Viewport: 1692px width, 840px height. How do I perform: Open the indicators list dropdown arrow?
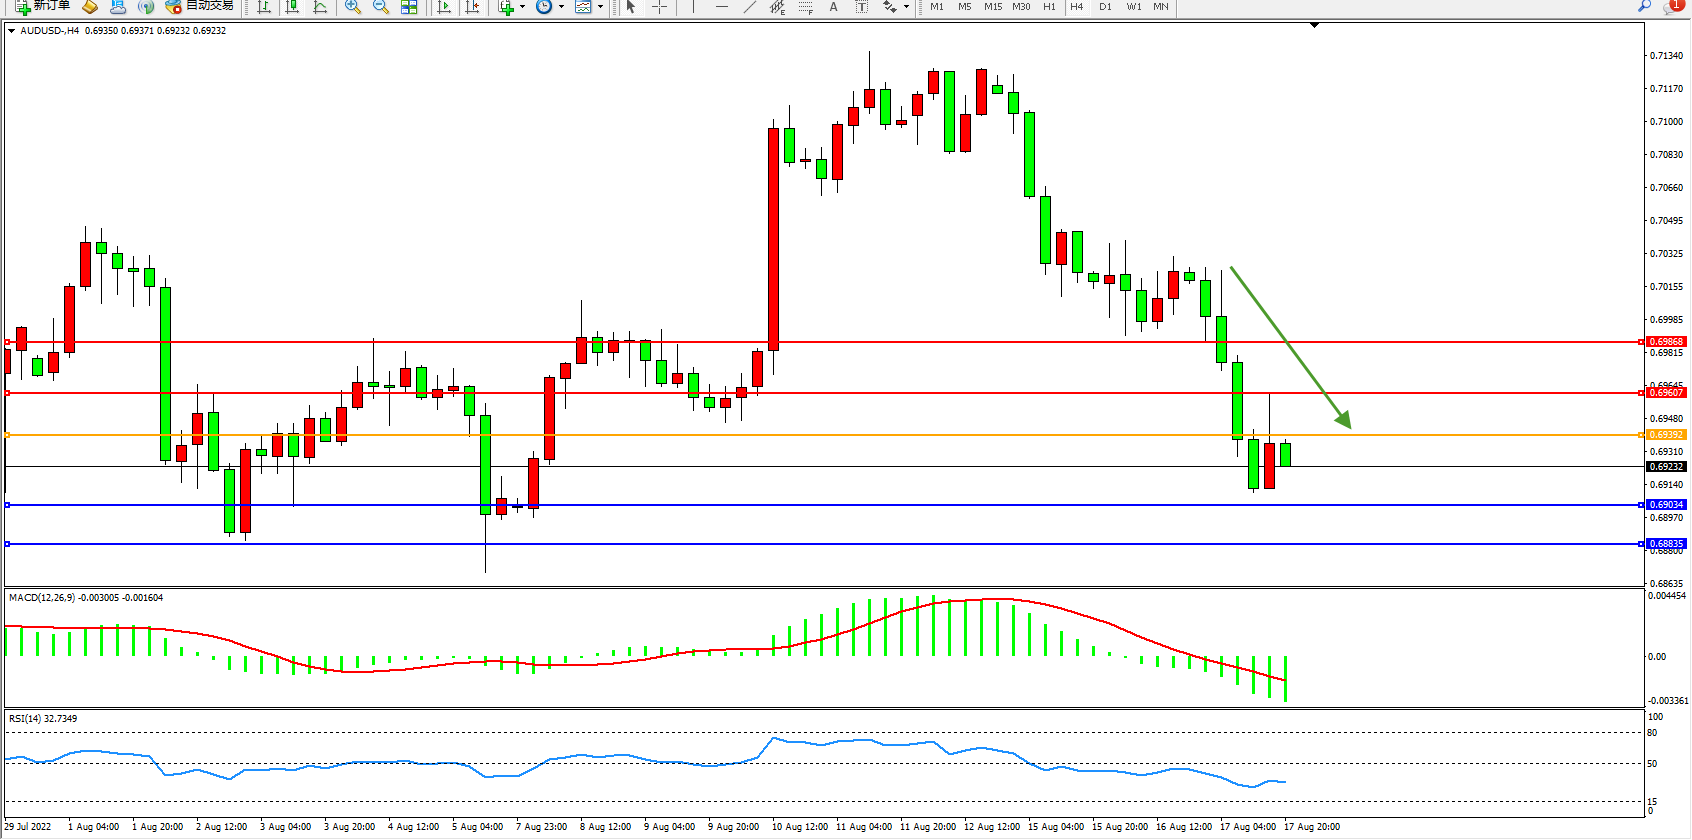[522, 7]
